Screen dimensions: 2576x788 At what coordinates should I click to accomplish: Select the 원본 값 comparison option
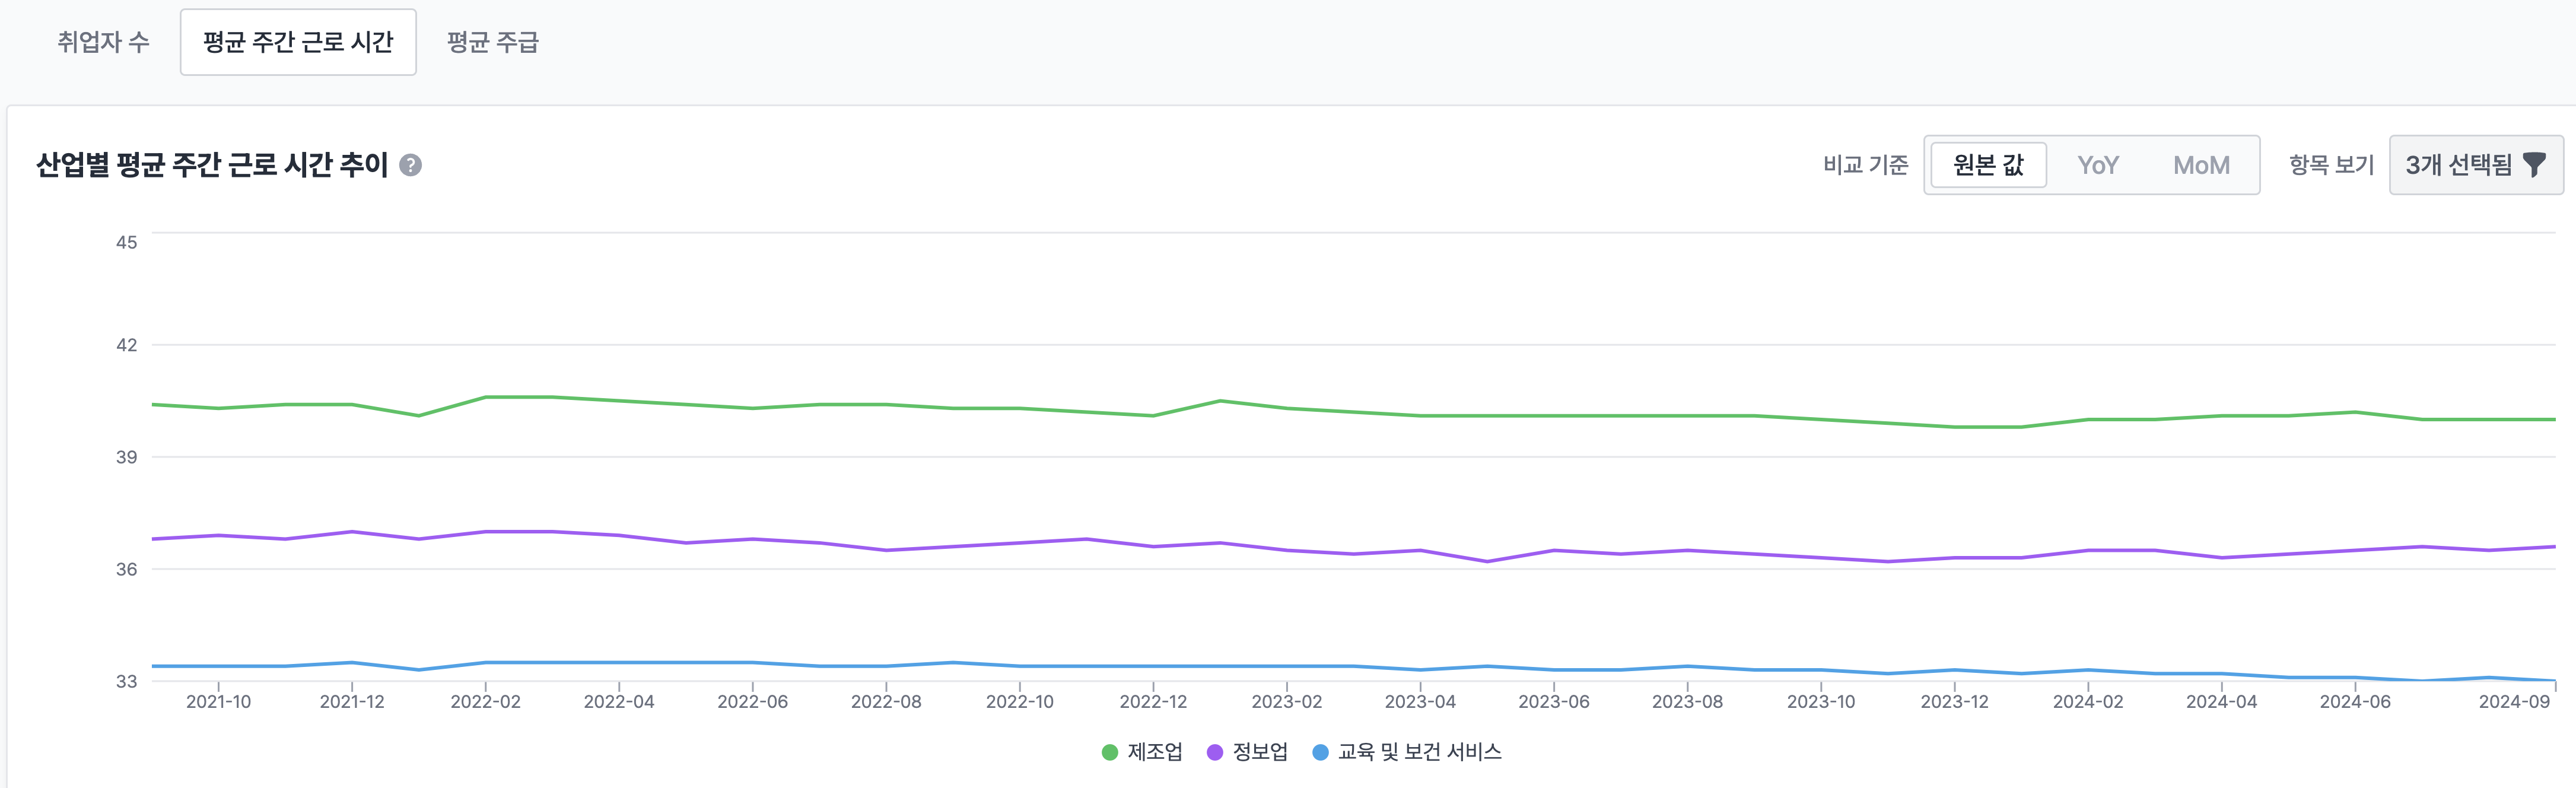pyautogui.click(x=1988, y=165)
